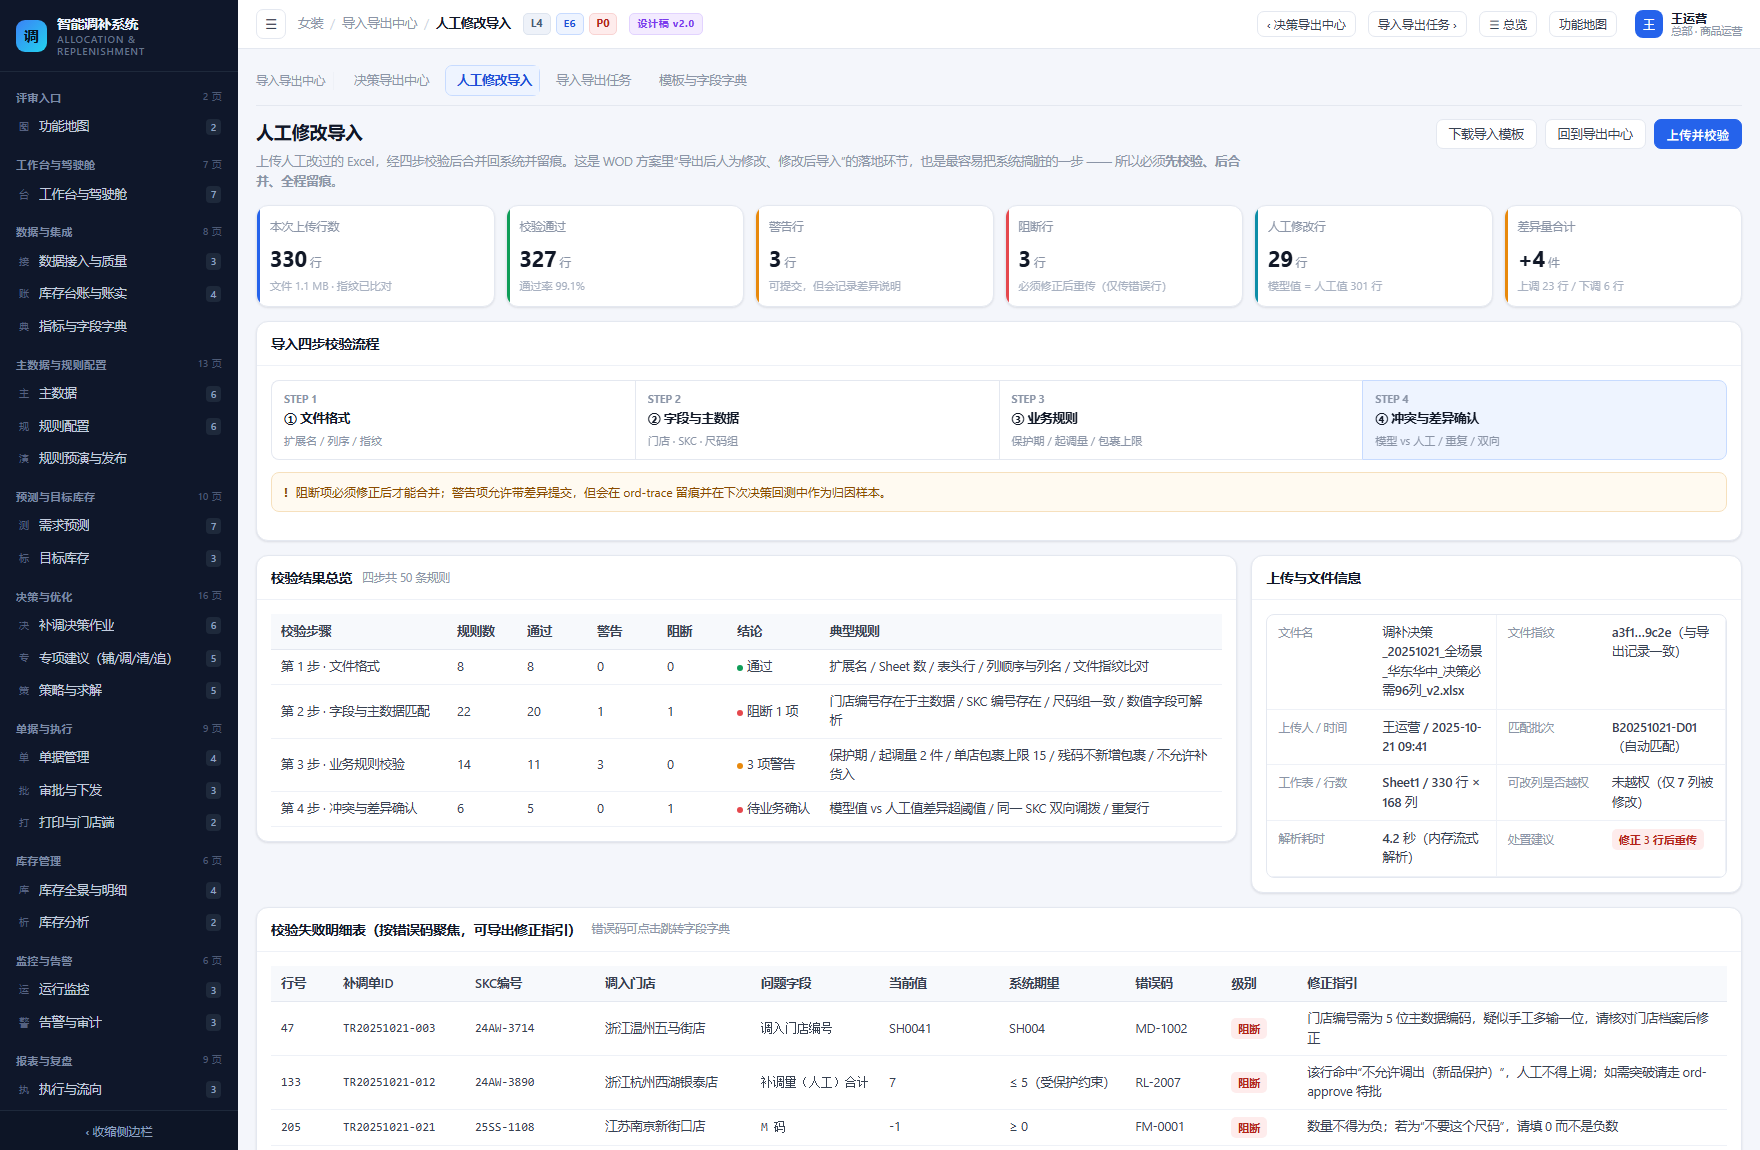1760x1150 pixels.
Task: Click error code MD-1002
Action: (1161, 1029)
